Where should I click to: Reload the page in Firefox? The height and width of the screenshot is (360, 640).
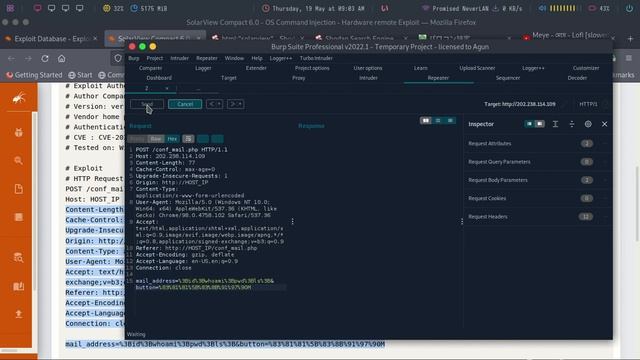(45, 58)
